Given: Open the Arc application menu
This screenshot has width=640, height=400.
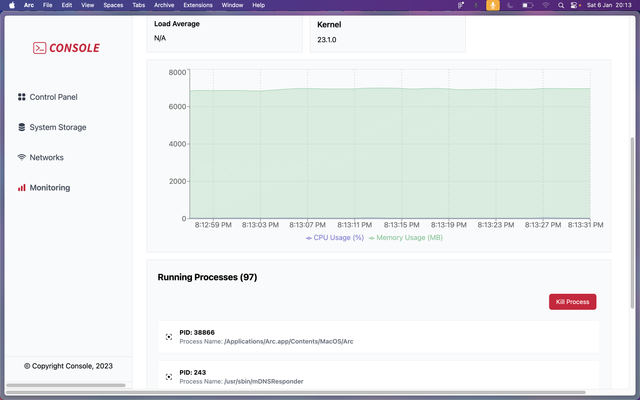Looking at the screenshot, I should tap(29, 5).
